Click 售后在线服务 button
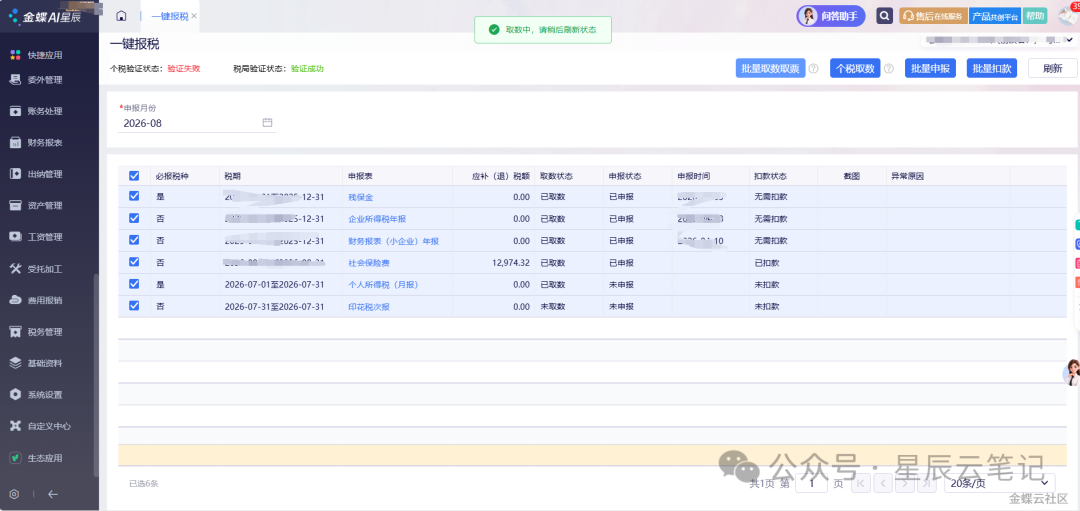This screenshot has height=511, width=1080. click(x=933, y=16)
